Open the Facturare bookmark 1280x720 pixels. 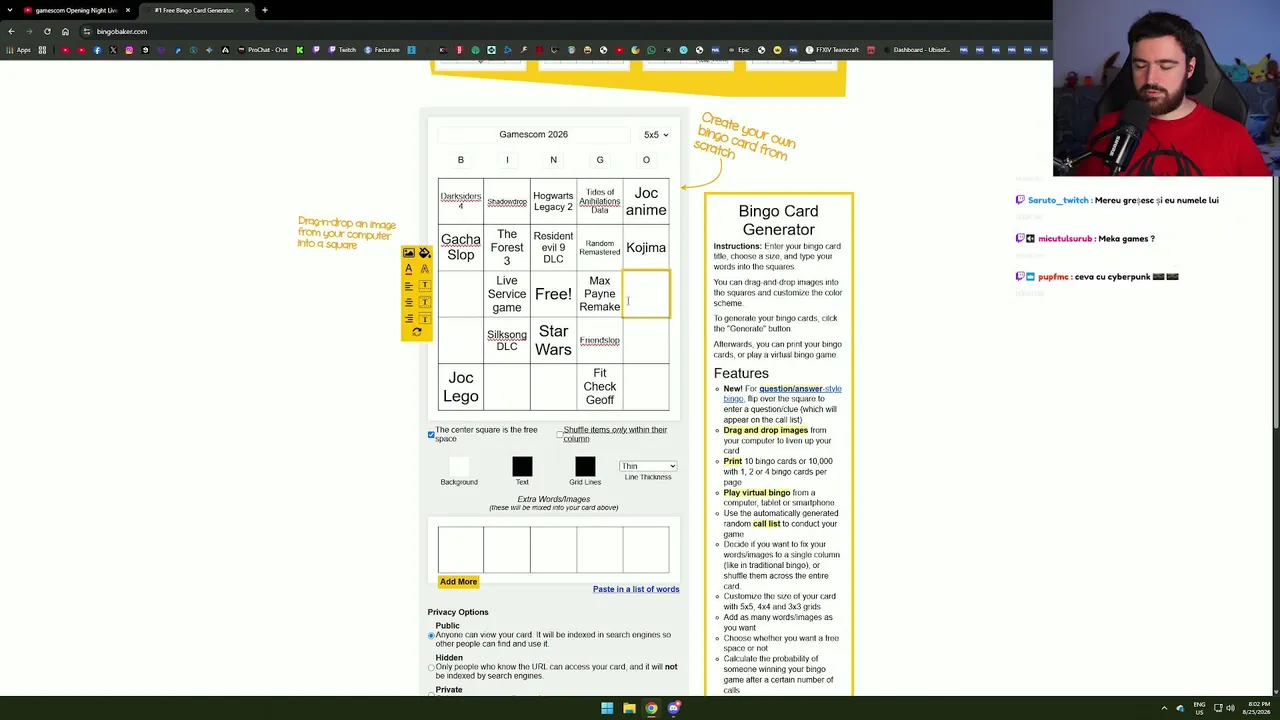pyautogui.click(x=382, y=50)
